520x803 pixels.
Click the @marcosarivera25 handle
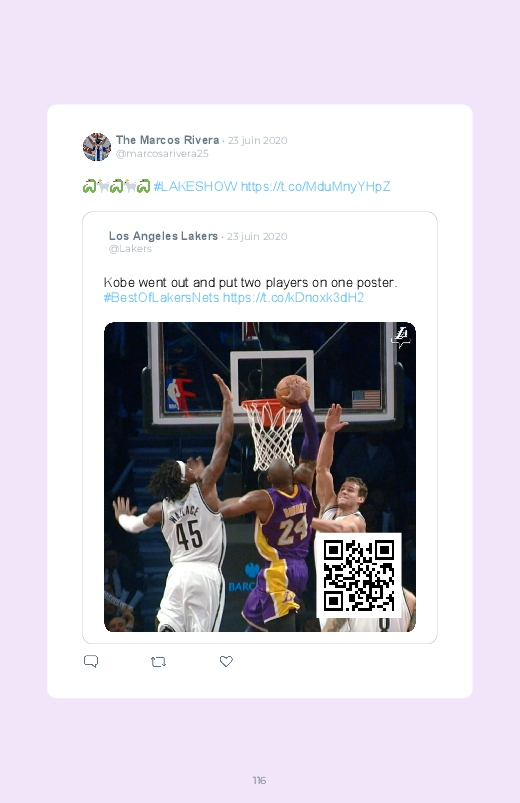click(x=162, y=154)
